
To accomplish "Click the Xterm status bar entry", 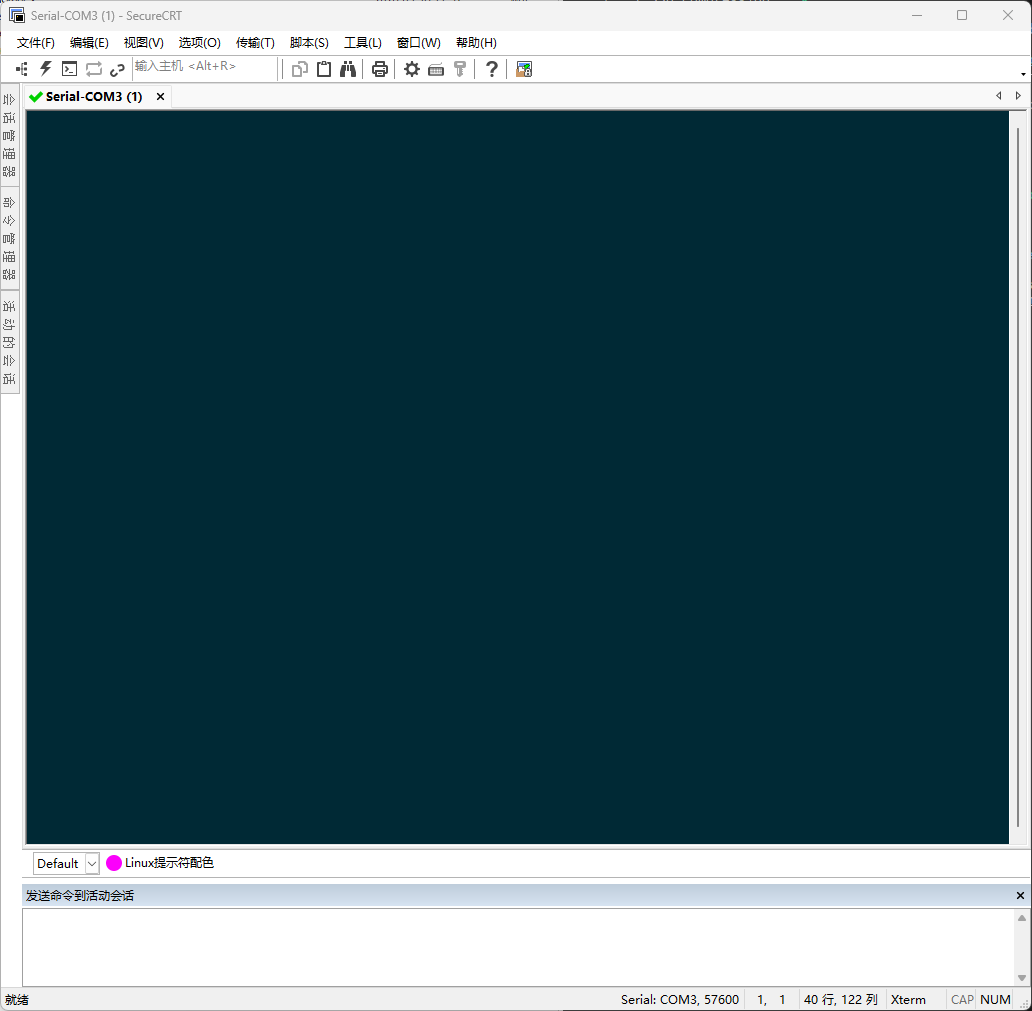I will pos(908,1000).
